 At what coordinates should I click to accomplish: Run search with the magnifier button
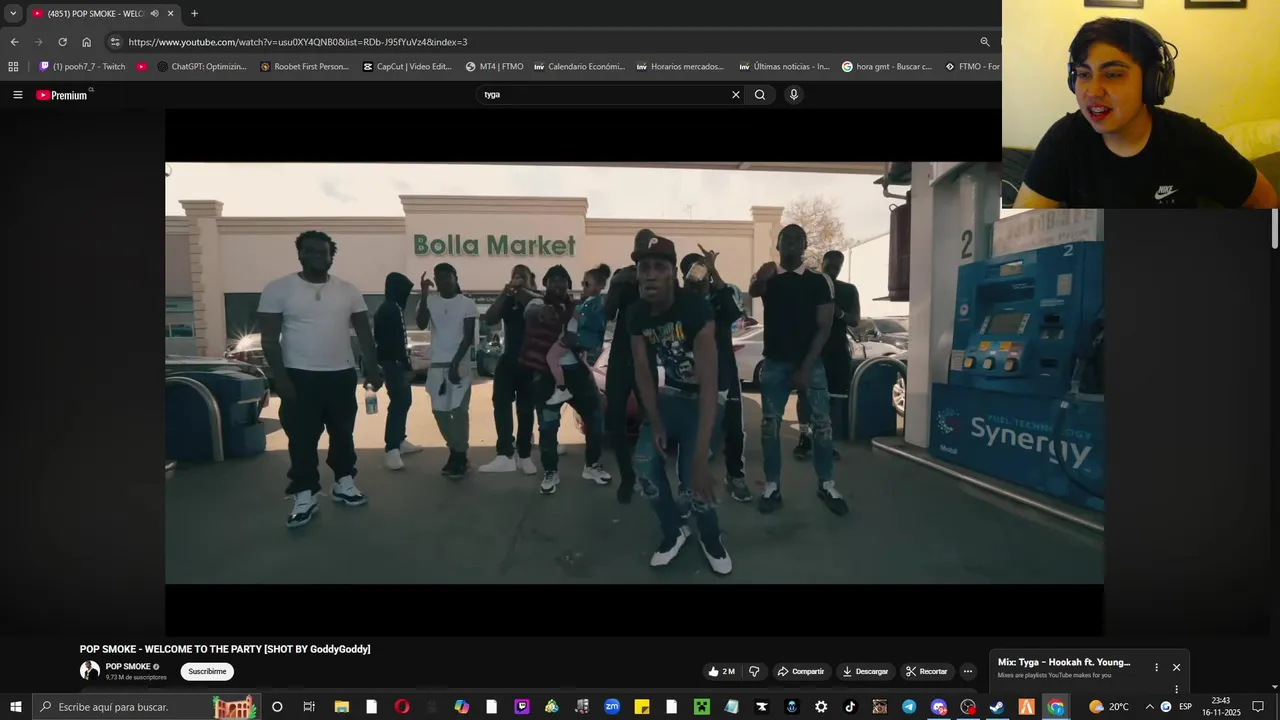(760, 95)
